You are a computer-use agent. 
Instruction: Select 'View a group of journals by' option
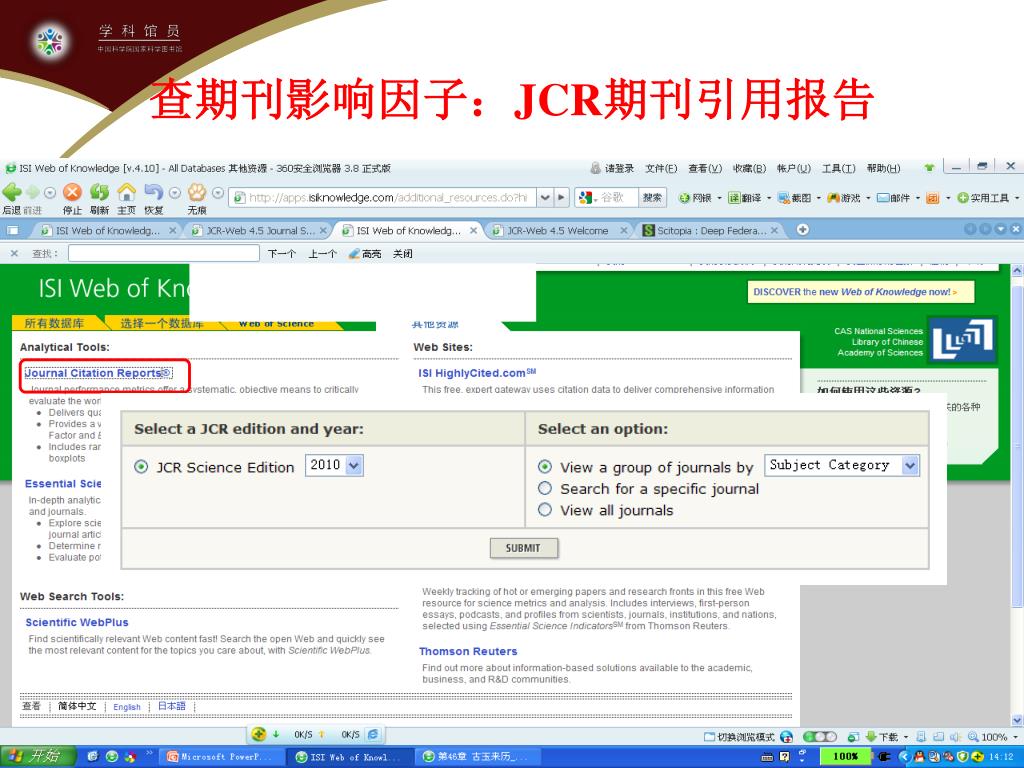[x=545, y=467]
